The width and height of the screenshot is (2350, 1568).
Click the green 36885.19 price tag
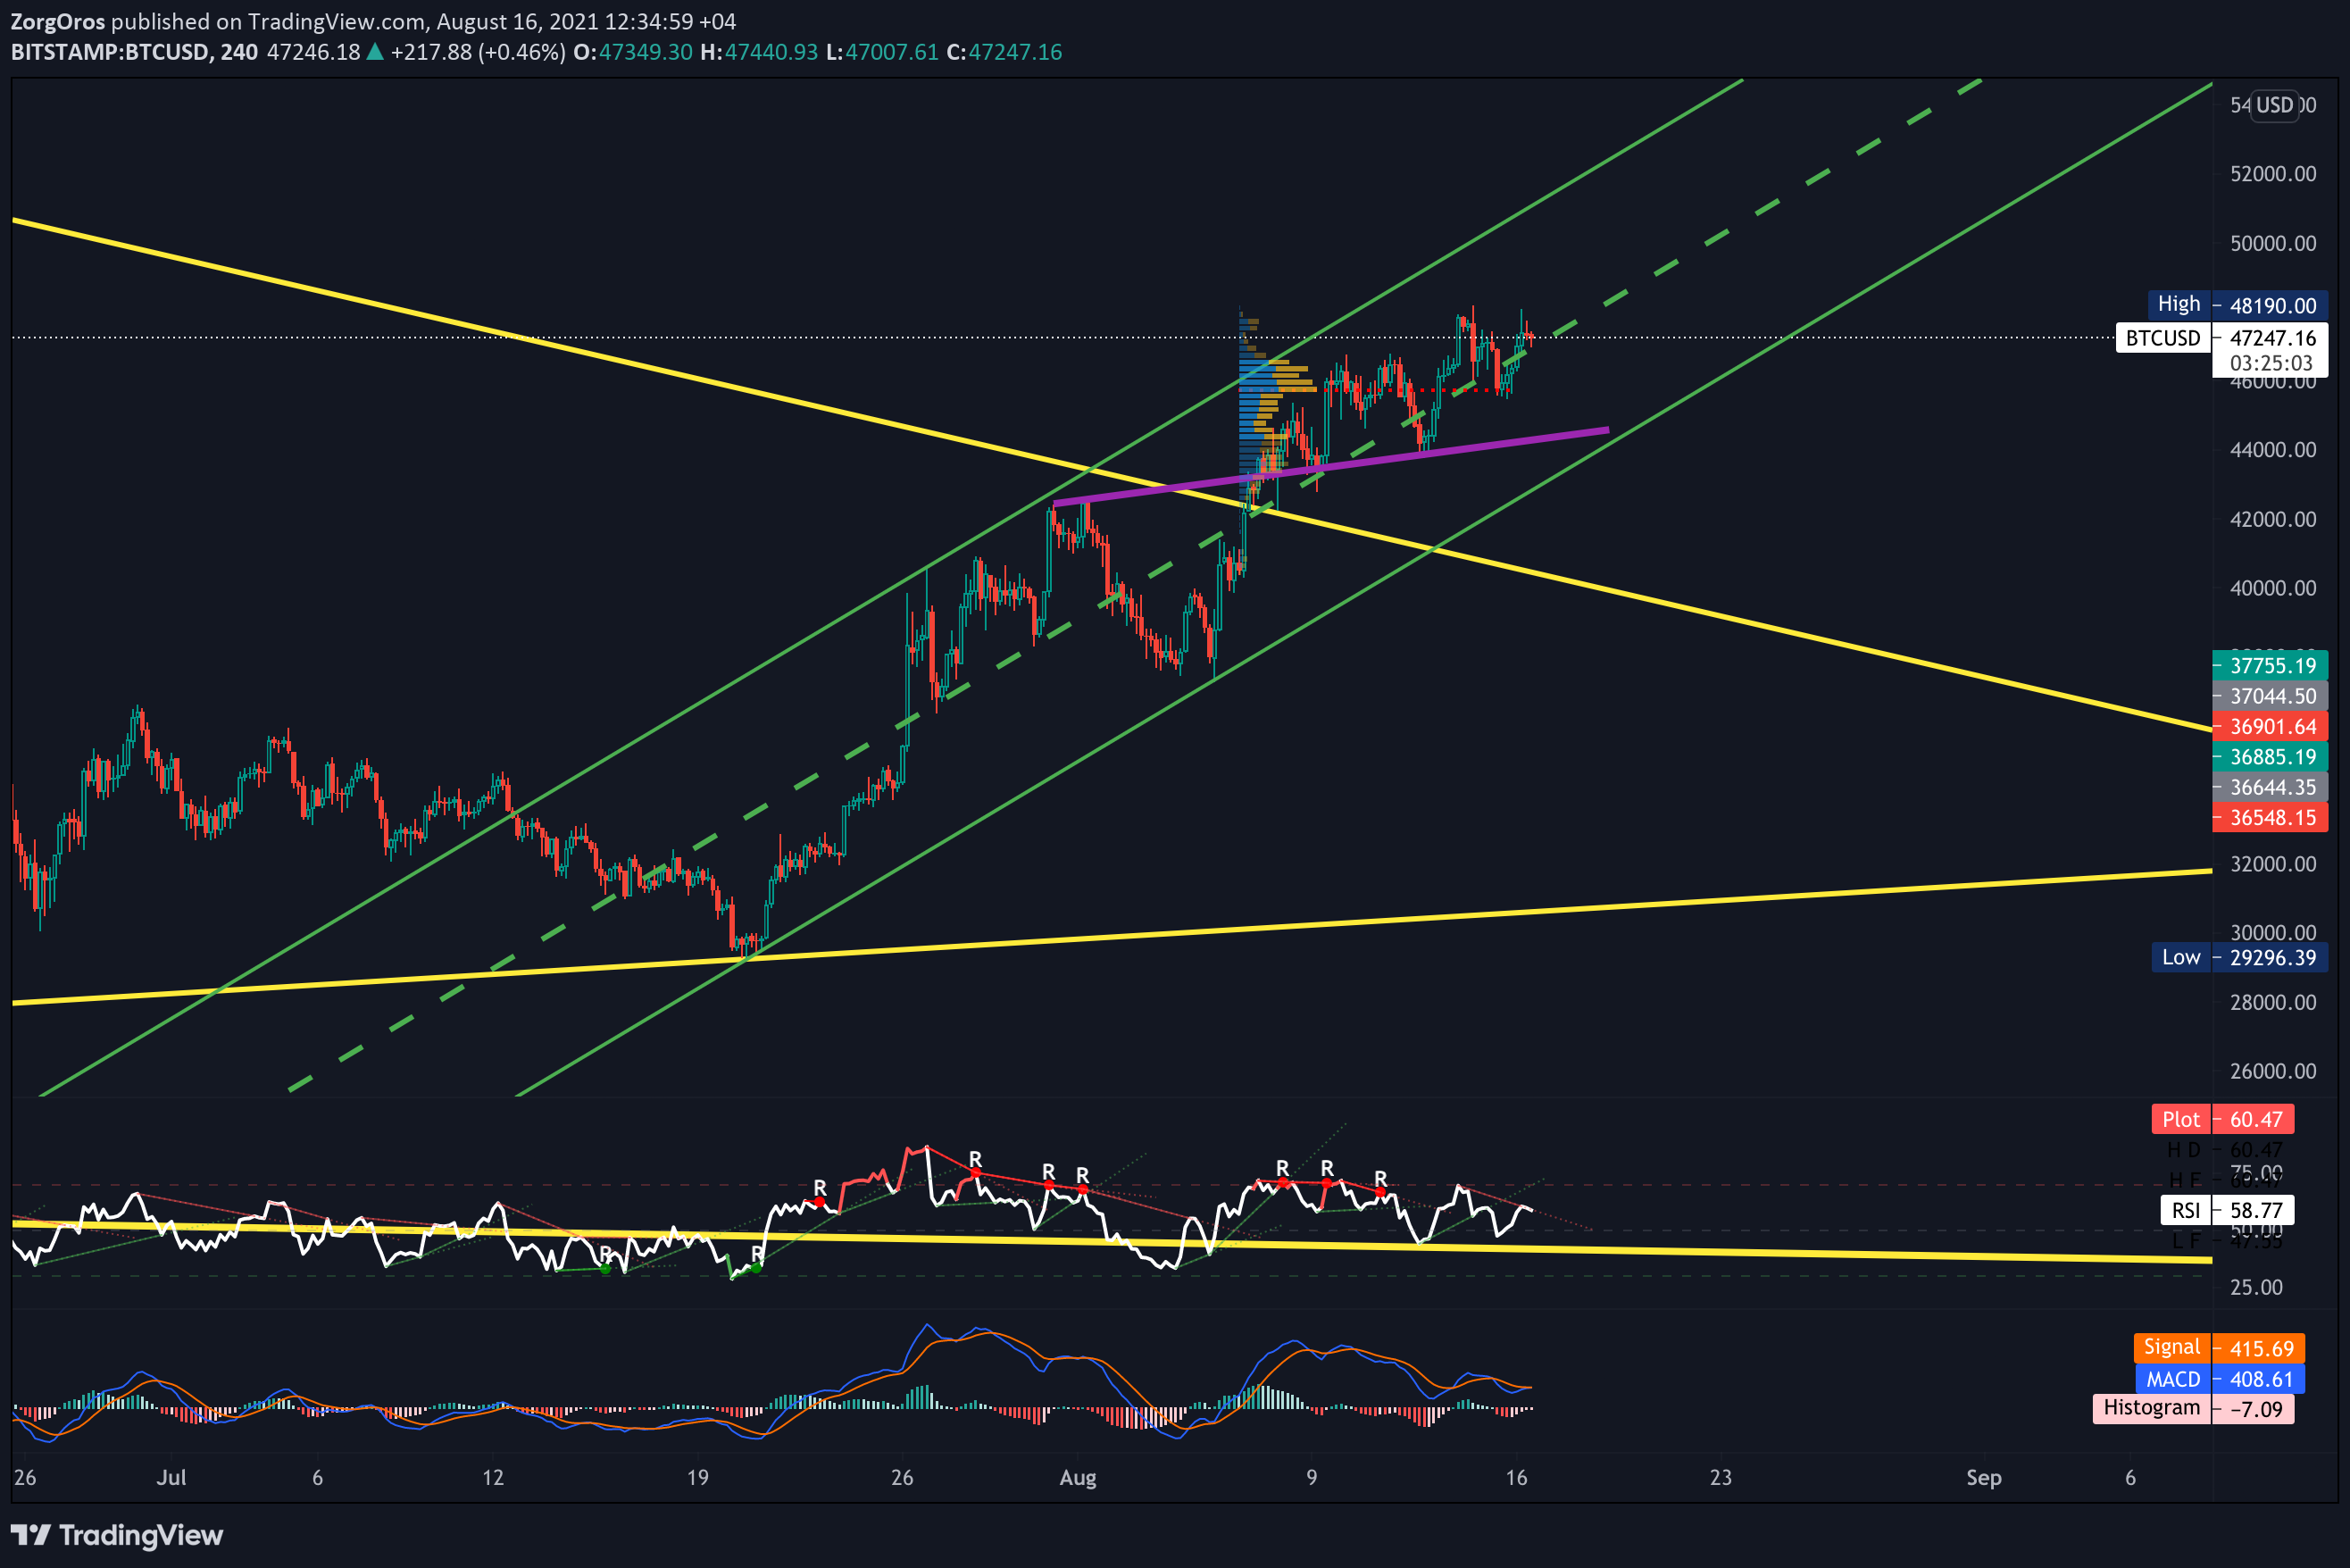tap(2270, 757)
